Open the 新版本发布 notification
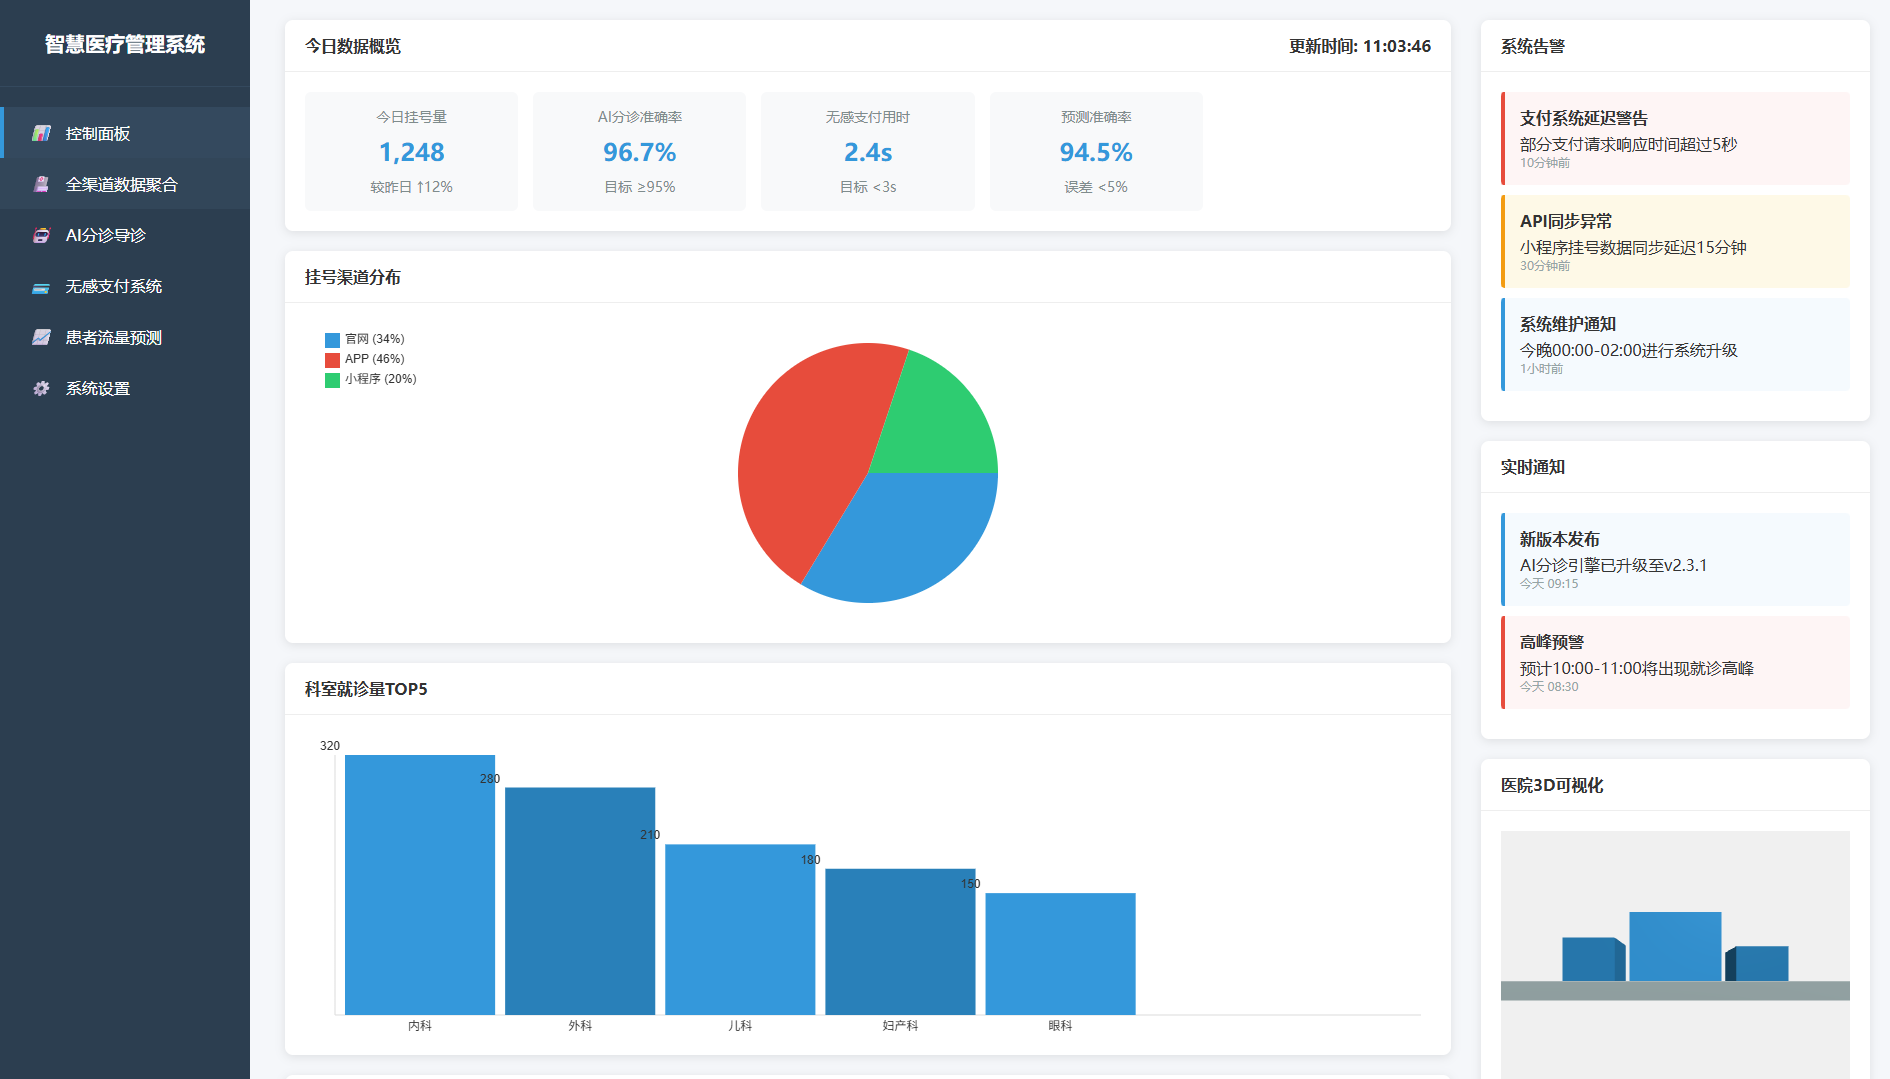Screen dimensions: 1890x1079 [1675, 560]
